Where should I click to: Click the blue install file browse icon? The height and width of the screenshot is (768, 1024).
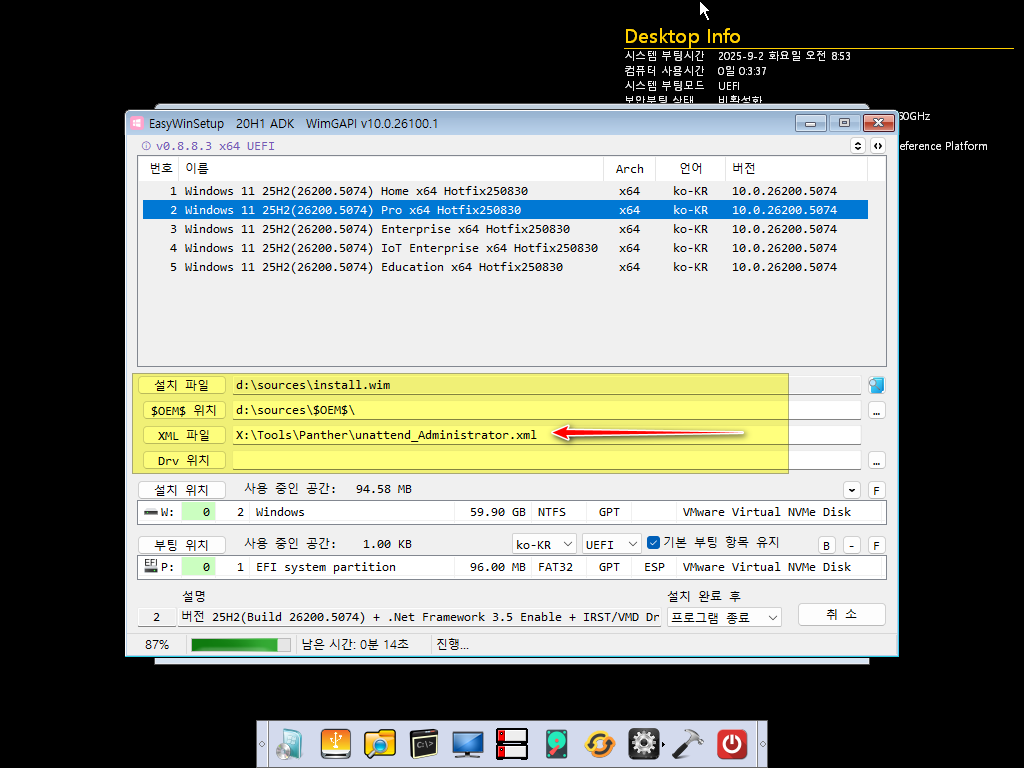(876, 385)
